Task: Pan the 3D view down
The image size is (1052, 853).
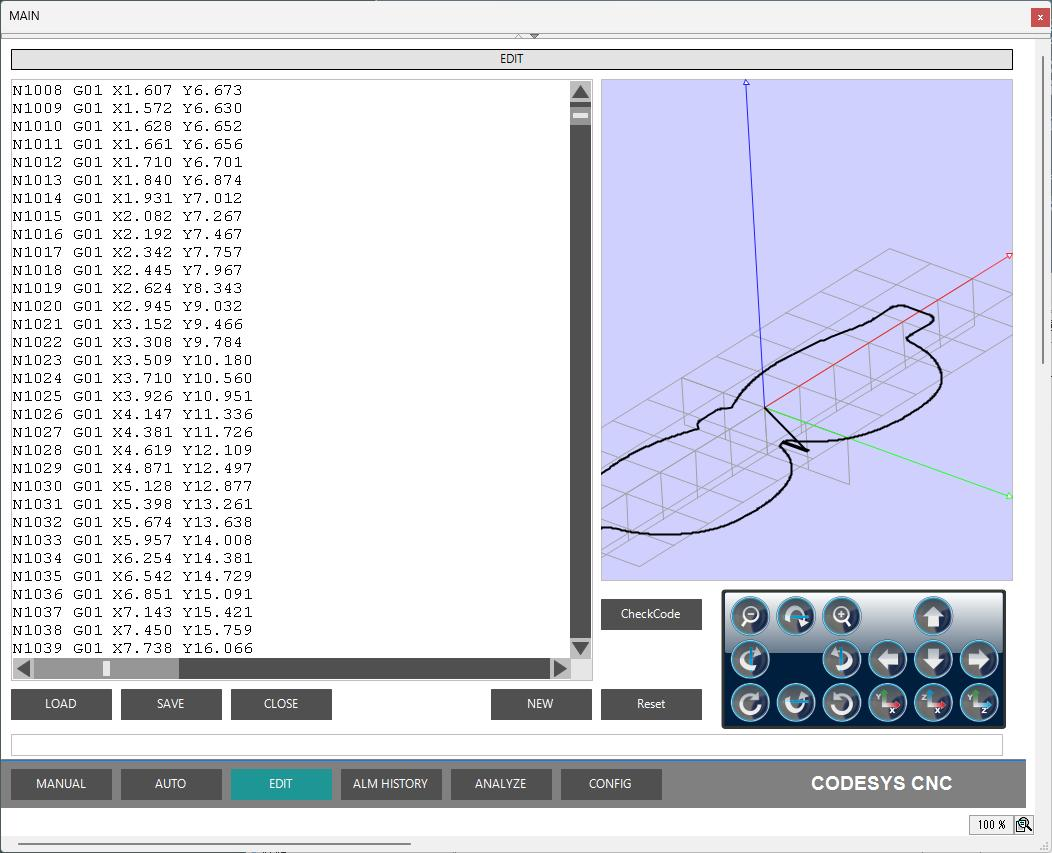Action: click(933, 660)
